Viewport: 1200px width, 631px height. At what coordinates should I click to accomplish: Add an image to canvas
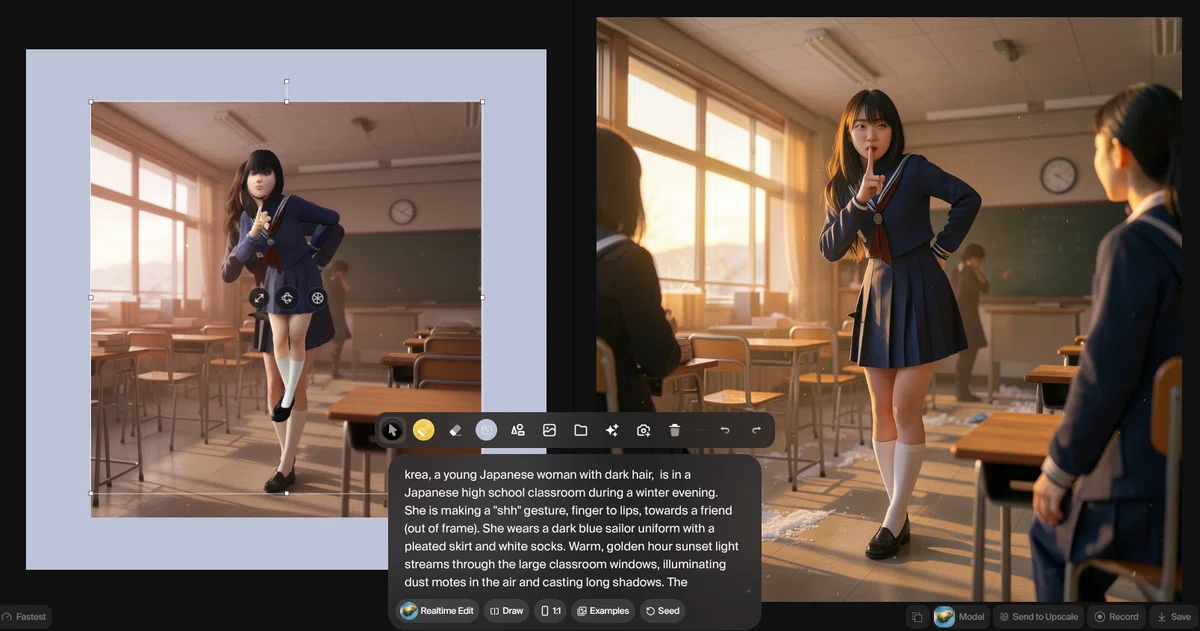(x=549, y=430)
